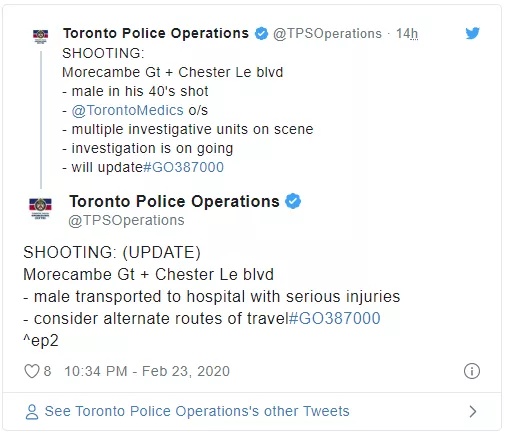Click the verified badge in the update tweet

293,201
